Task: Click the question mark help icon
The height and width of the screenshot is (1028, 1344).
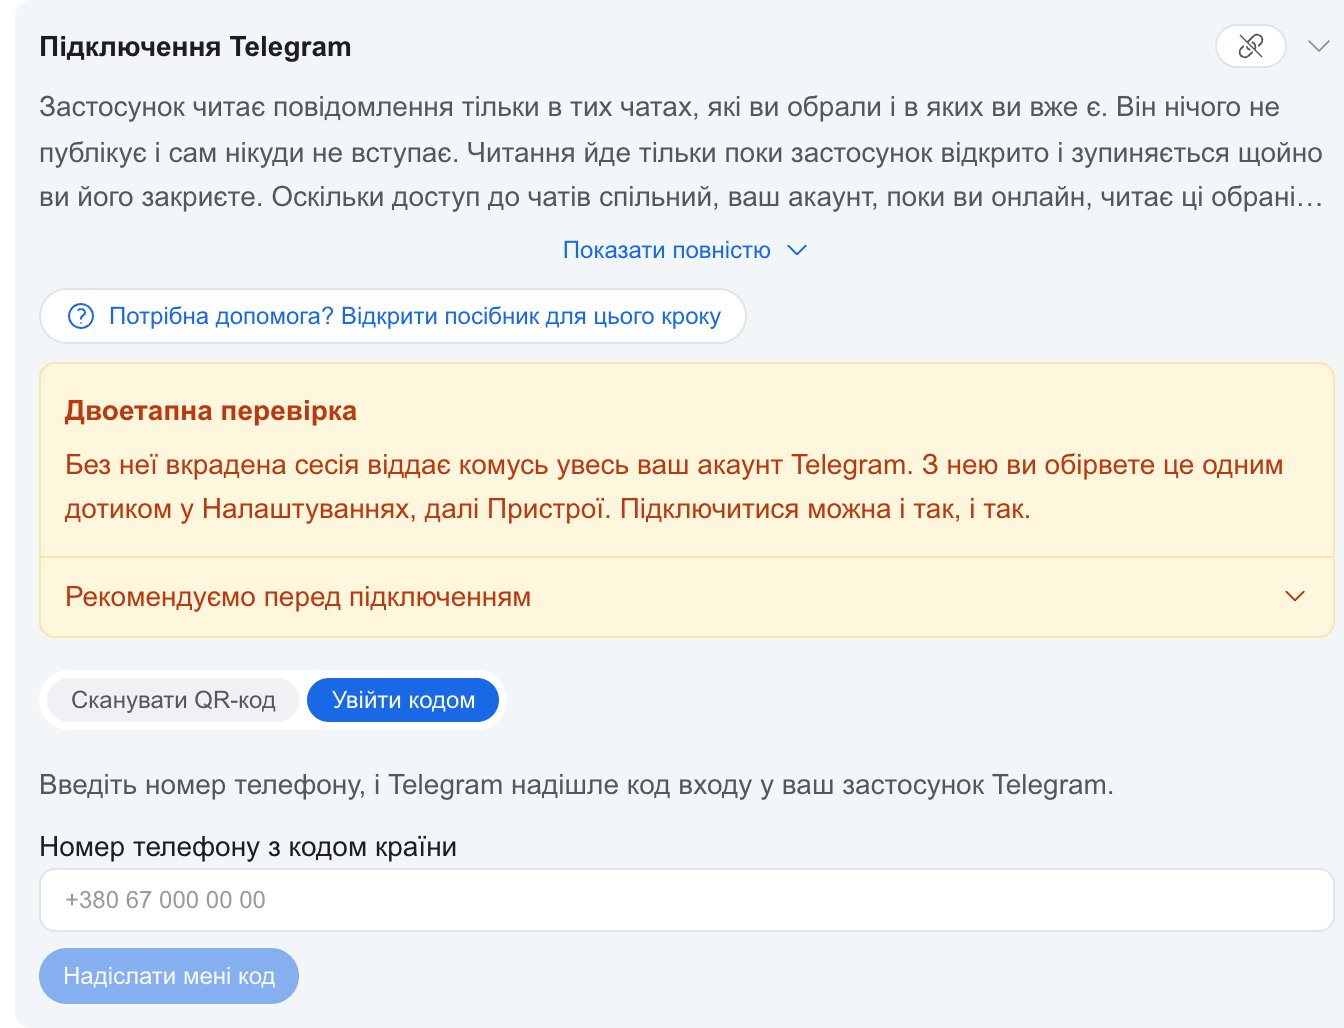Action: point(80,316)
